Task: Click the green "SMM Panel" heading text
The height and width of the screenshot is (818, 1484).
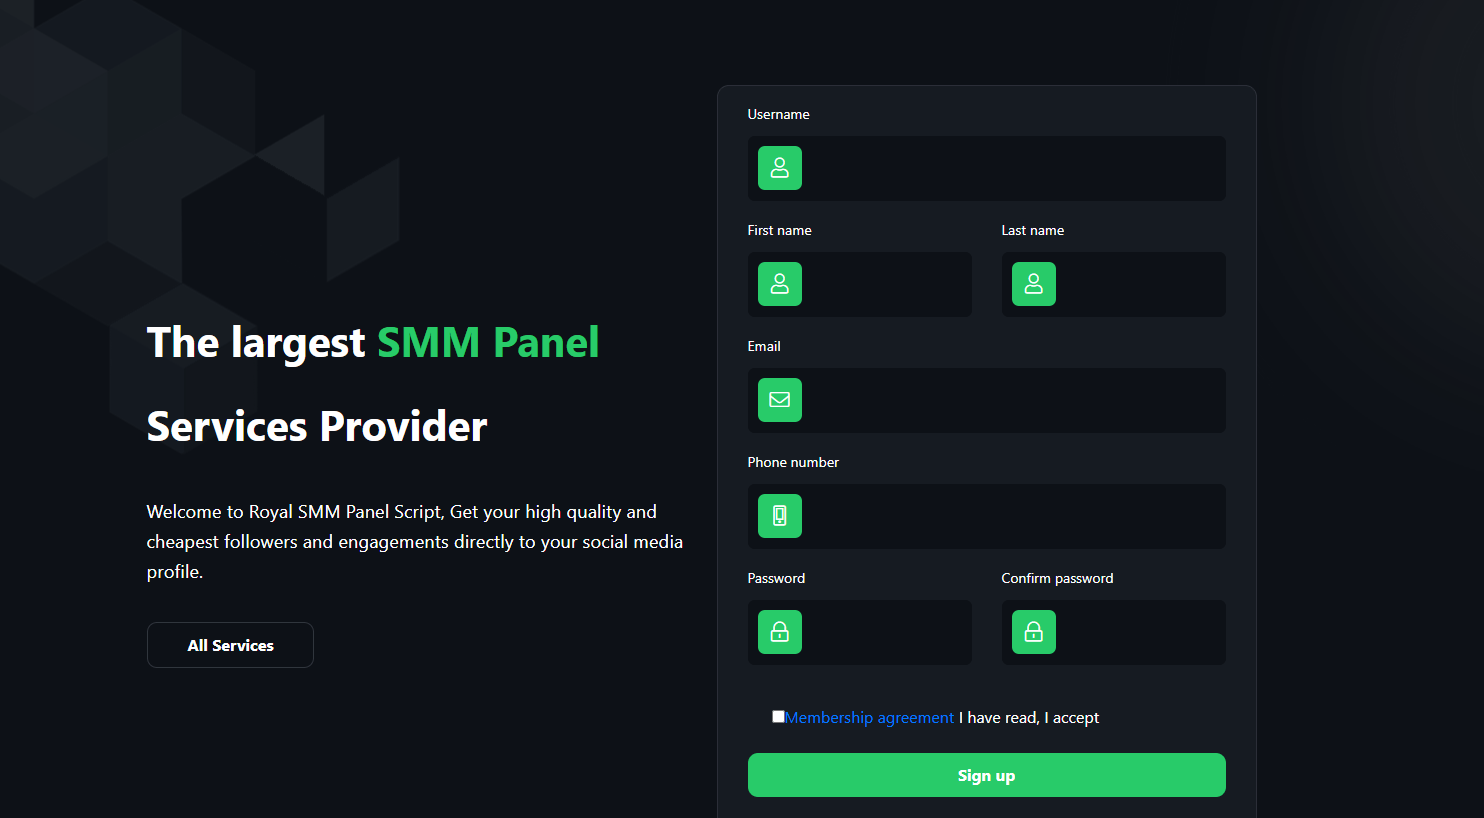Action: pyautogui.click(x=488, y=343)
